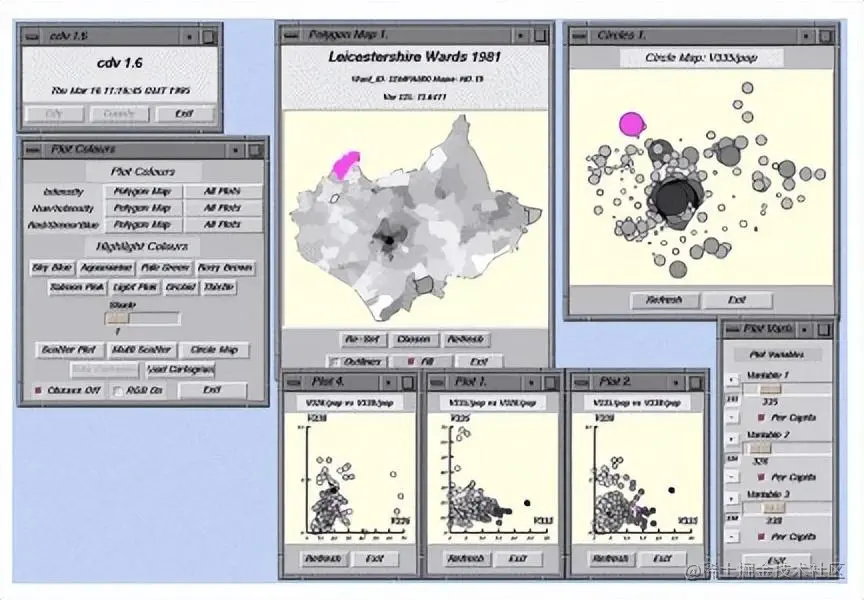This screenshot has width=864, height=600.
Task: Apply Red/Green/Blue colours to Polygon Map
Action: [x=142, y=224]
